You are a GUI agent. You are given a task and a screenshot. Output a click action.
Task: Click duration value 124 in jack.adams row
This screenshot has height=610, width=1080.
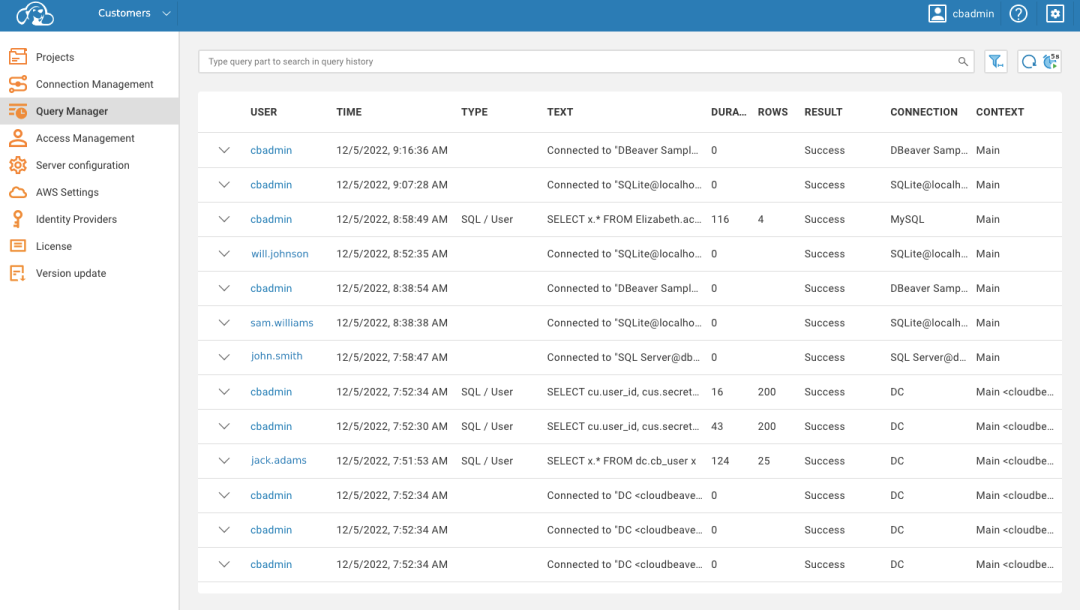point(720,461)
